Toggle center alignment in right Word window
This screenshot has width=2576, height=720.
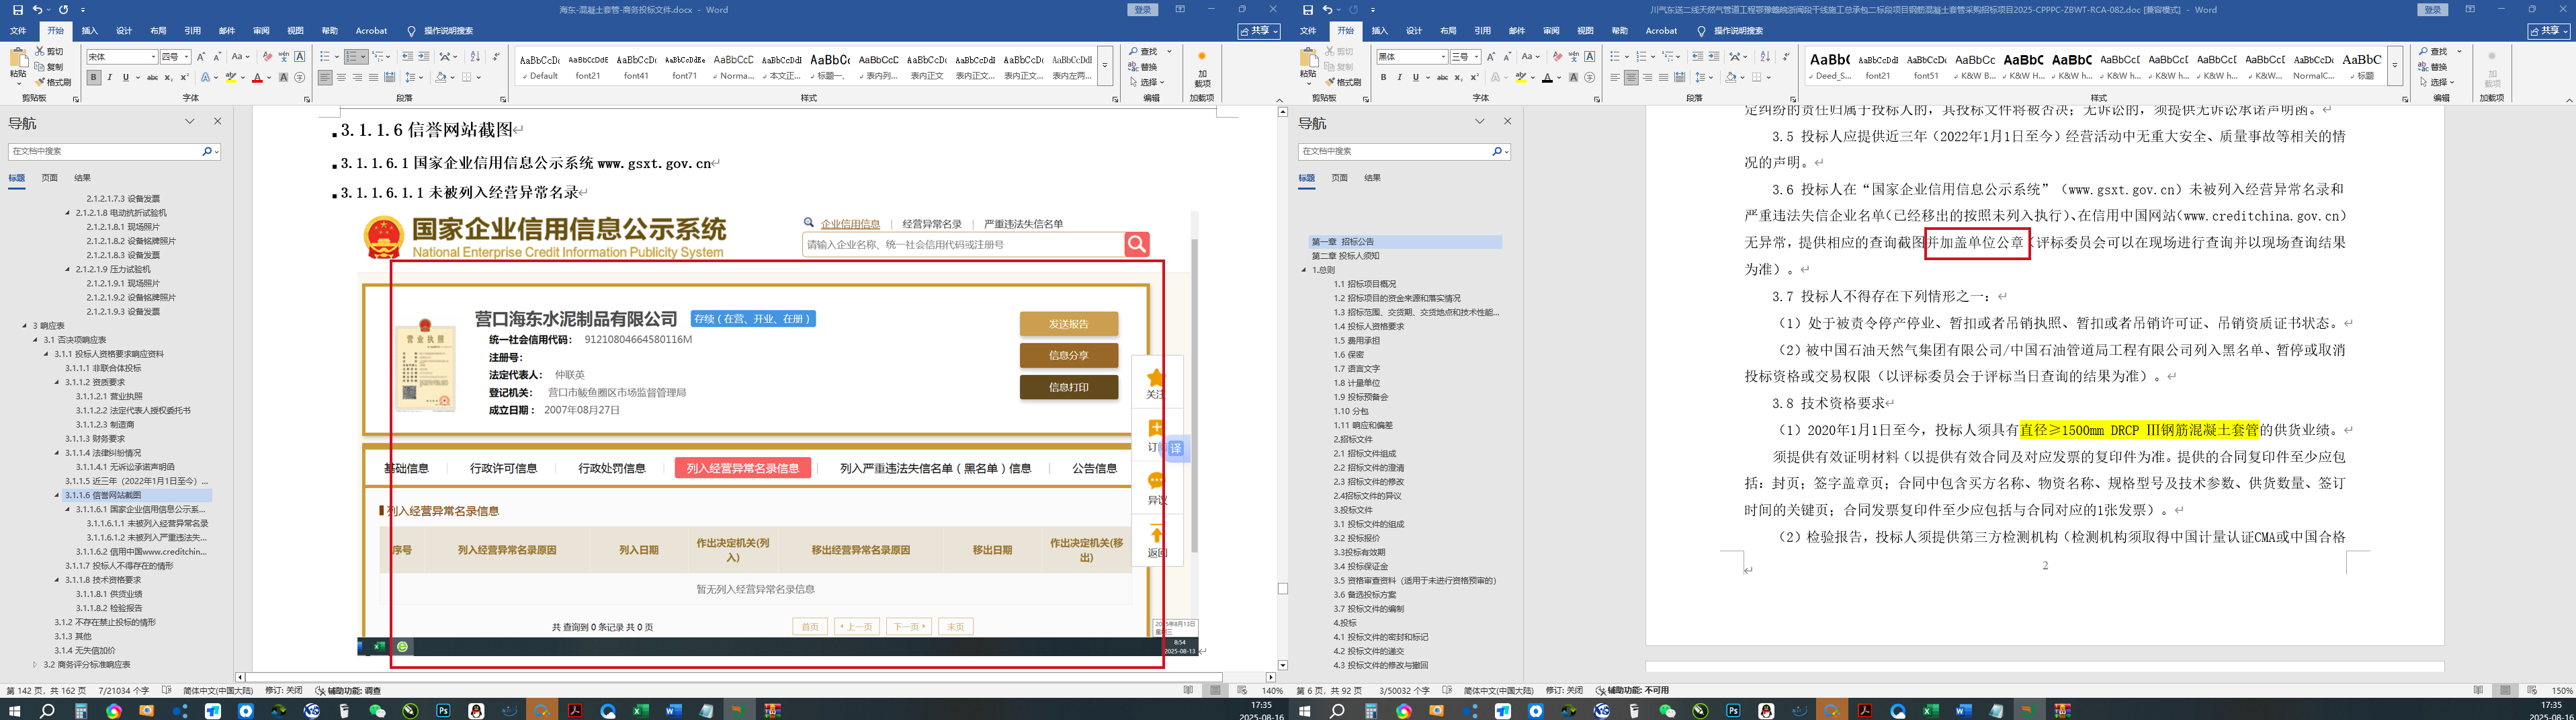click(1631, 77)
